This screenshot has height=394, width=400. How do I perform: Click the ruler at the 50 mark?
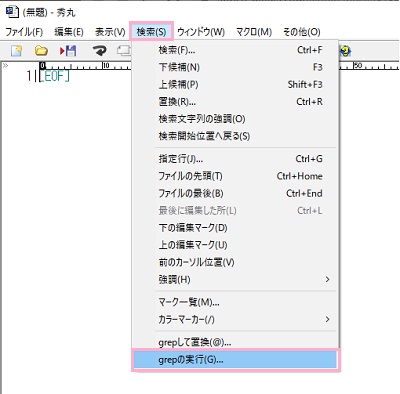click(358, 65)
